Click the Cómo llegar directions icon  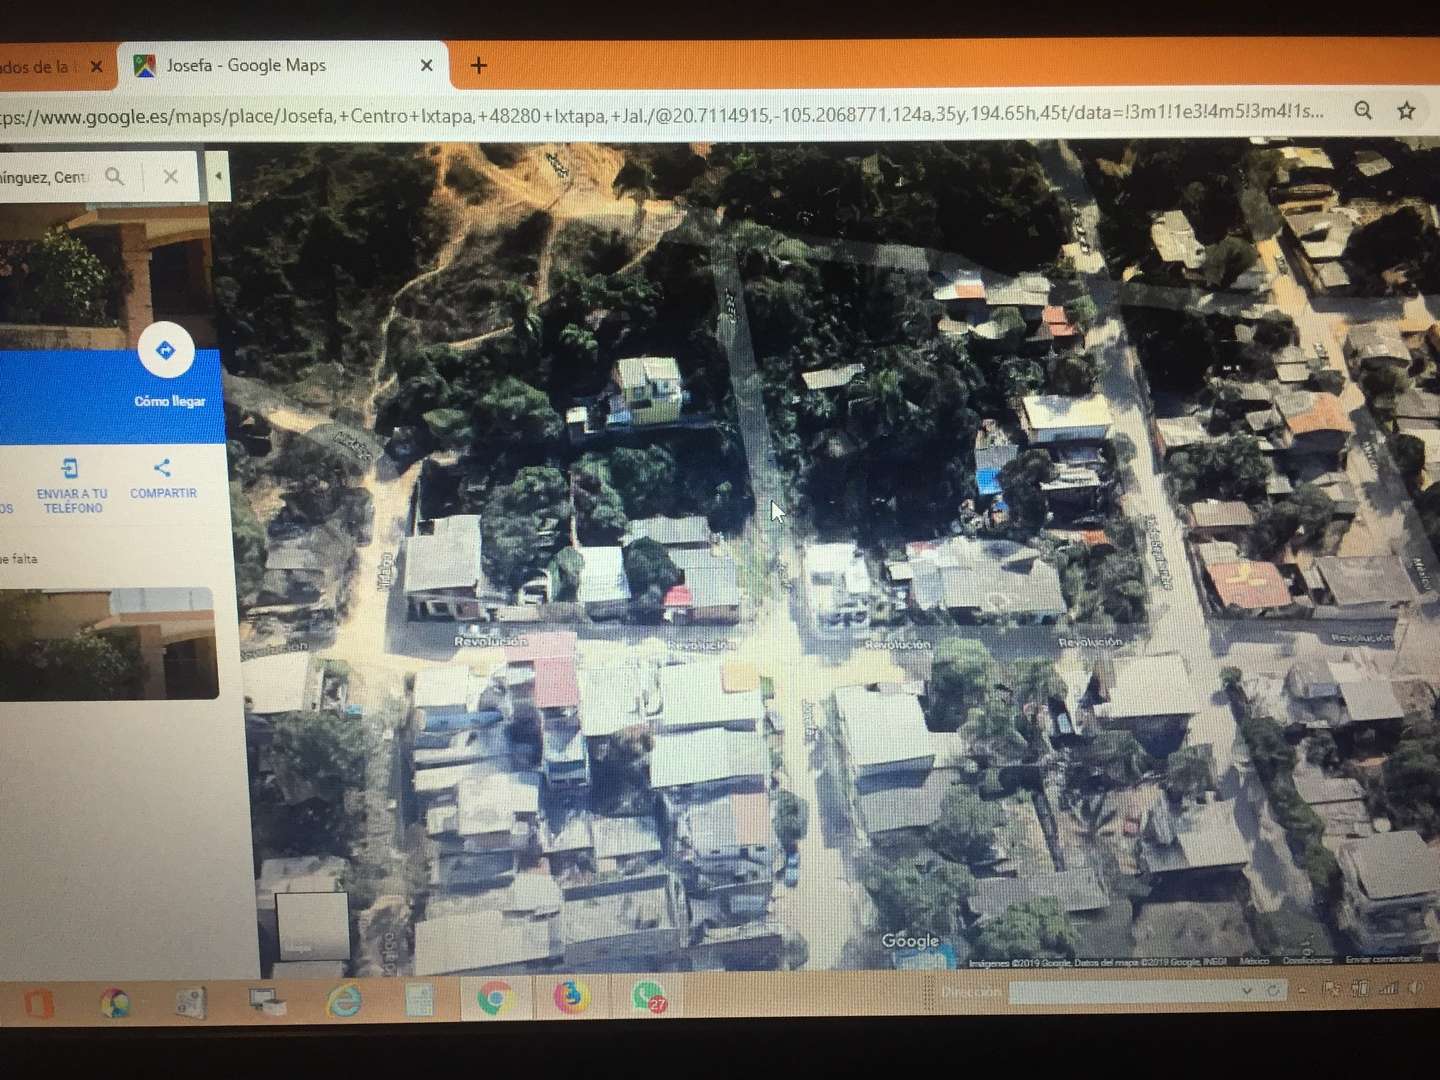point(165,351)
